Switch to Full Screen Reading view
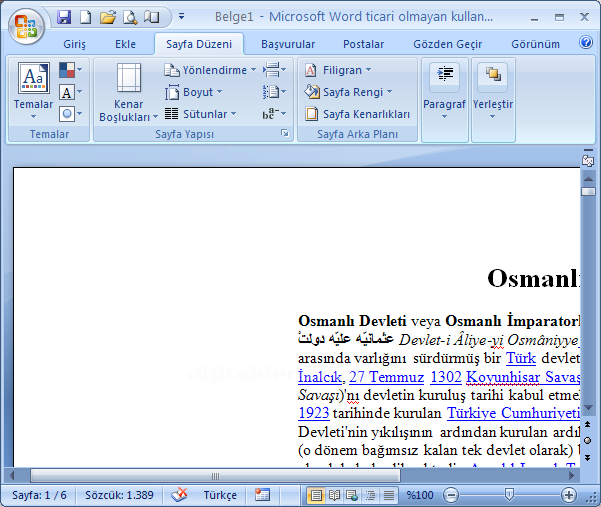 click(x=334, y=496)
